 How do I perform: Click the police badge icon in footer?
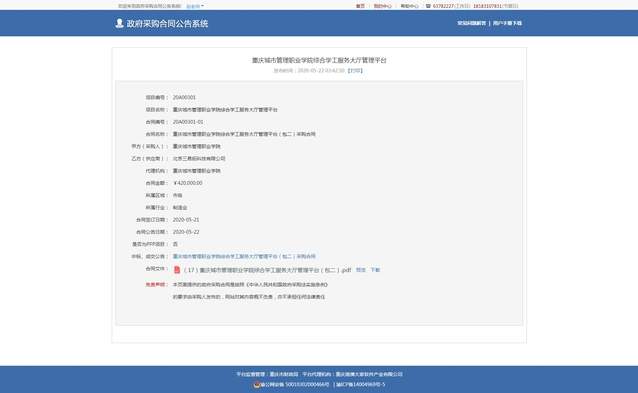coord(256,384)
